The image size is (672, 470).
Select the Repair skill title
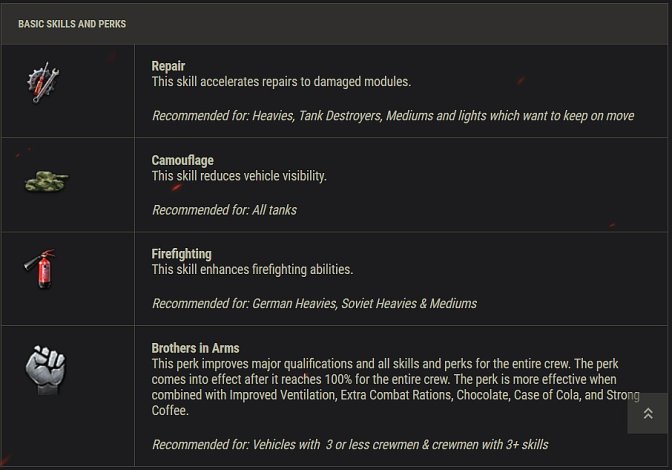(x=168, y=66)
